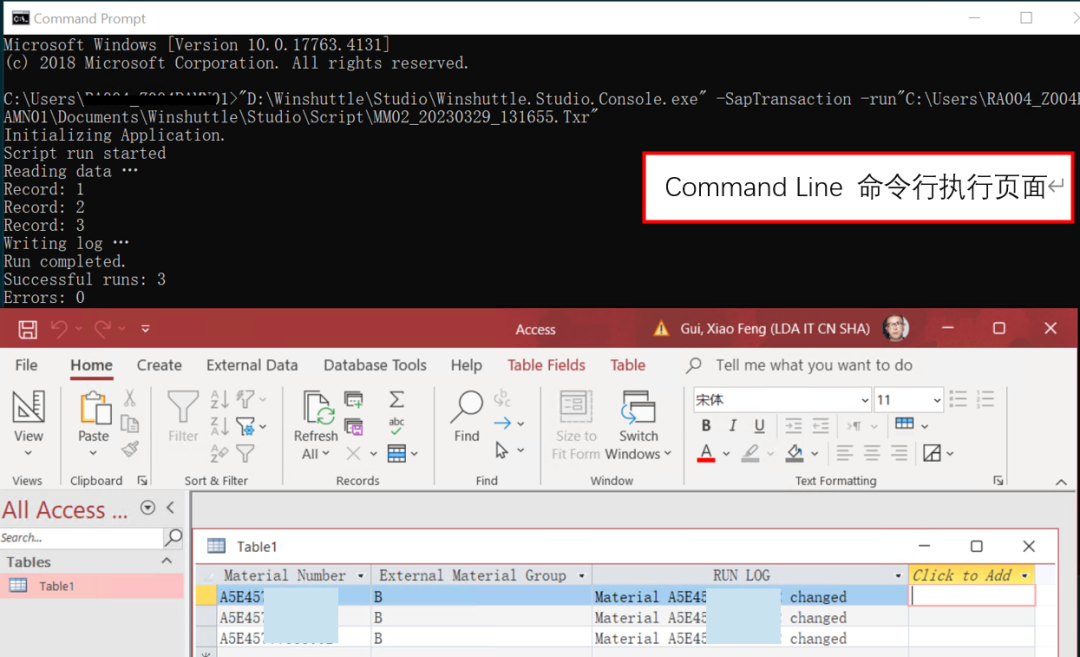Switch to the Create ribbon tab
This screenshot has width=1080, height=657.
click(x=159, y=365)
